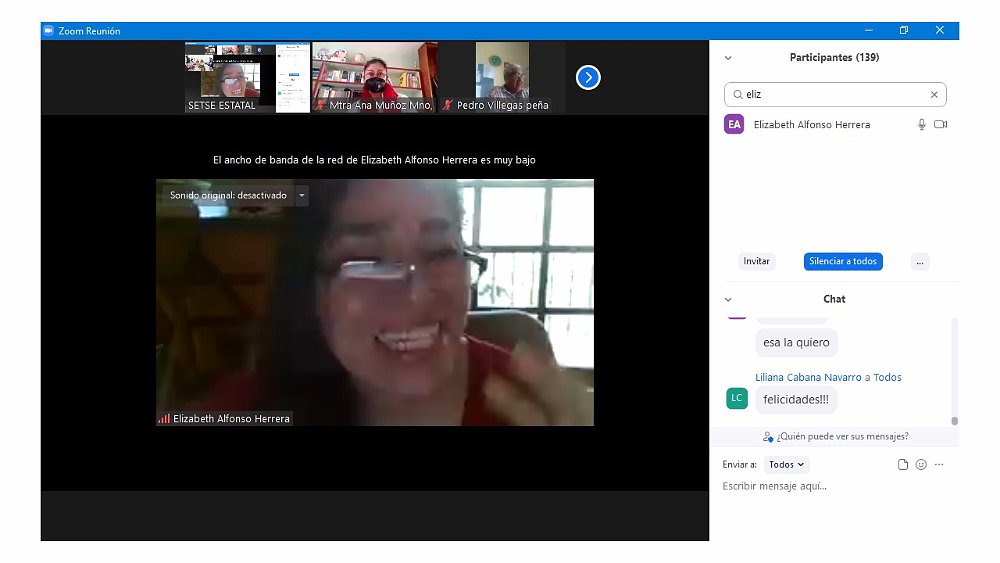Open the participants panel '...' more menu
1000x563 pixels.
click(920, 262)
